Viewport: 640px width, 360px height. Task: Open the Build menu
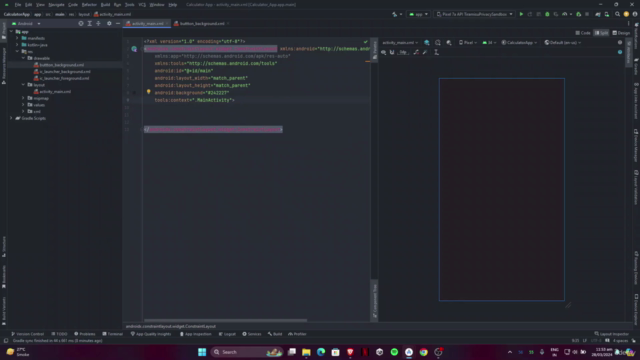(105, 4)
